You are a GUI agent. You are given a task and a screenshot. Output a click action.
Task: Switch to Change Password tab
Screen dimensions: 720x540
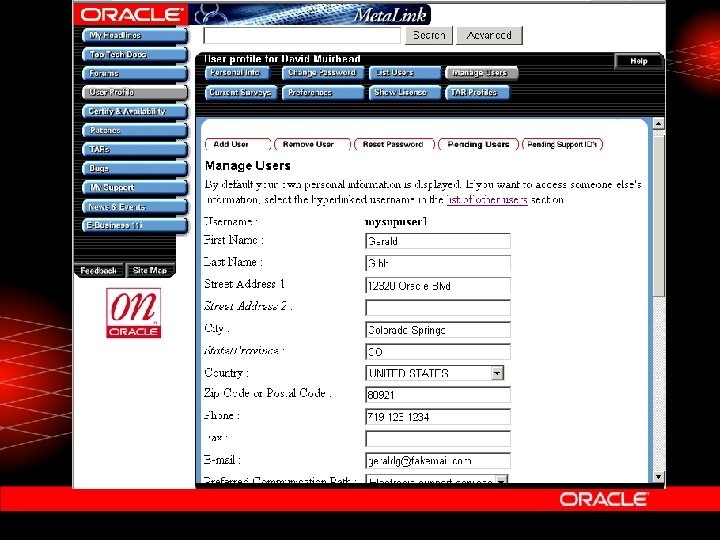coord(323,73)
